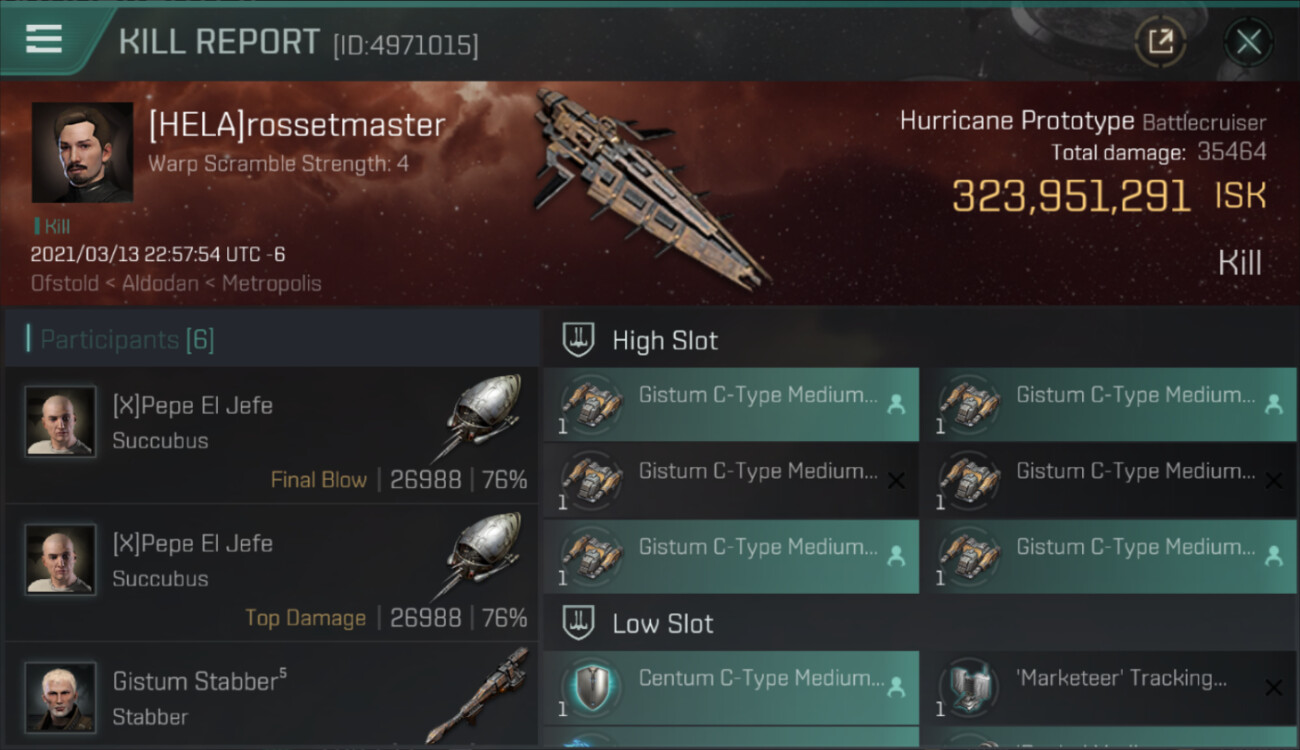Click the High Slot section icon

point(579,340)
